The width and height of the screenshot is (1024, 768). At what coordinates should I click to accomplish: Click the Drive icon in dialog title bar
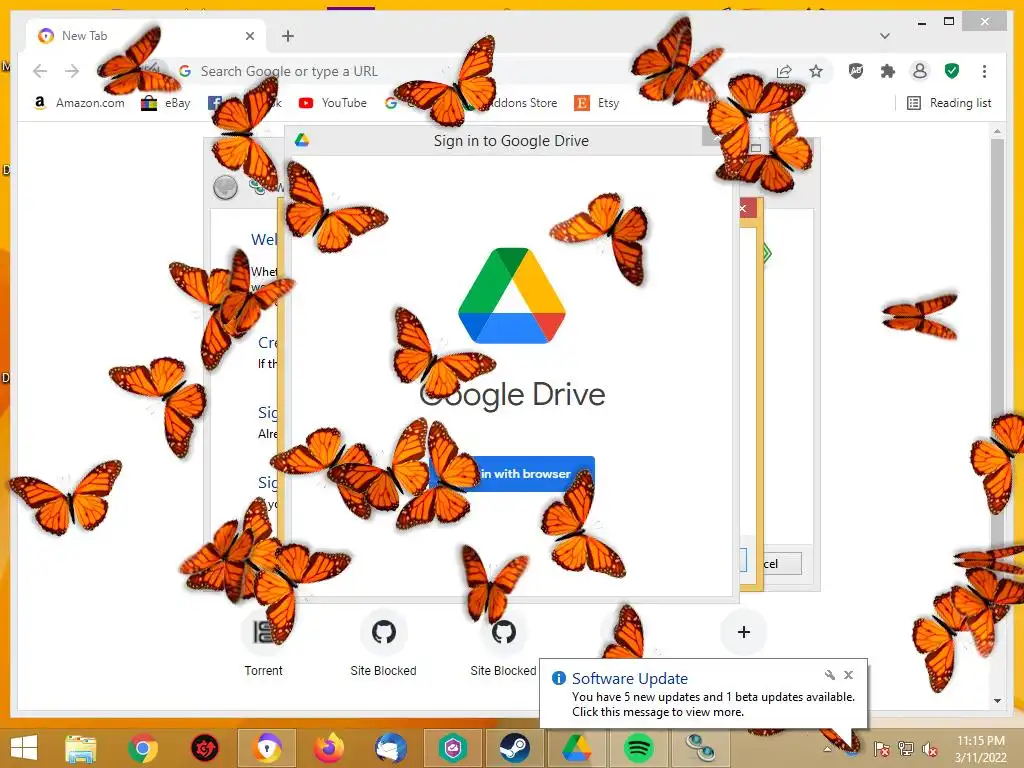(x=301, y=140)
